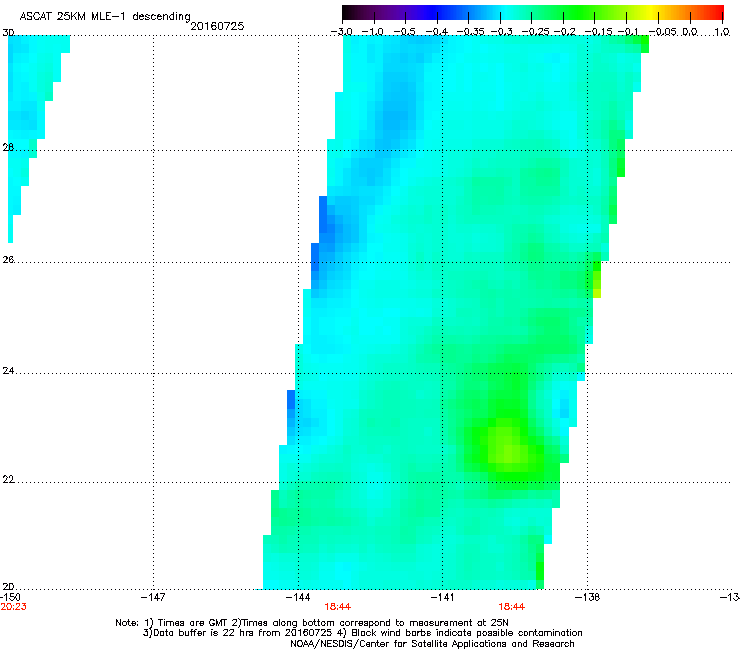Click the -0.2 color scale label
The image size is (740, 650).
(x=565, y=32)
